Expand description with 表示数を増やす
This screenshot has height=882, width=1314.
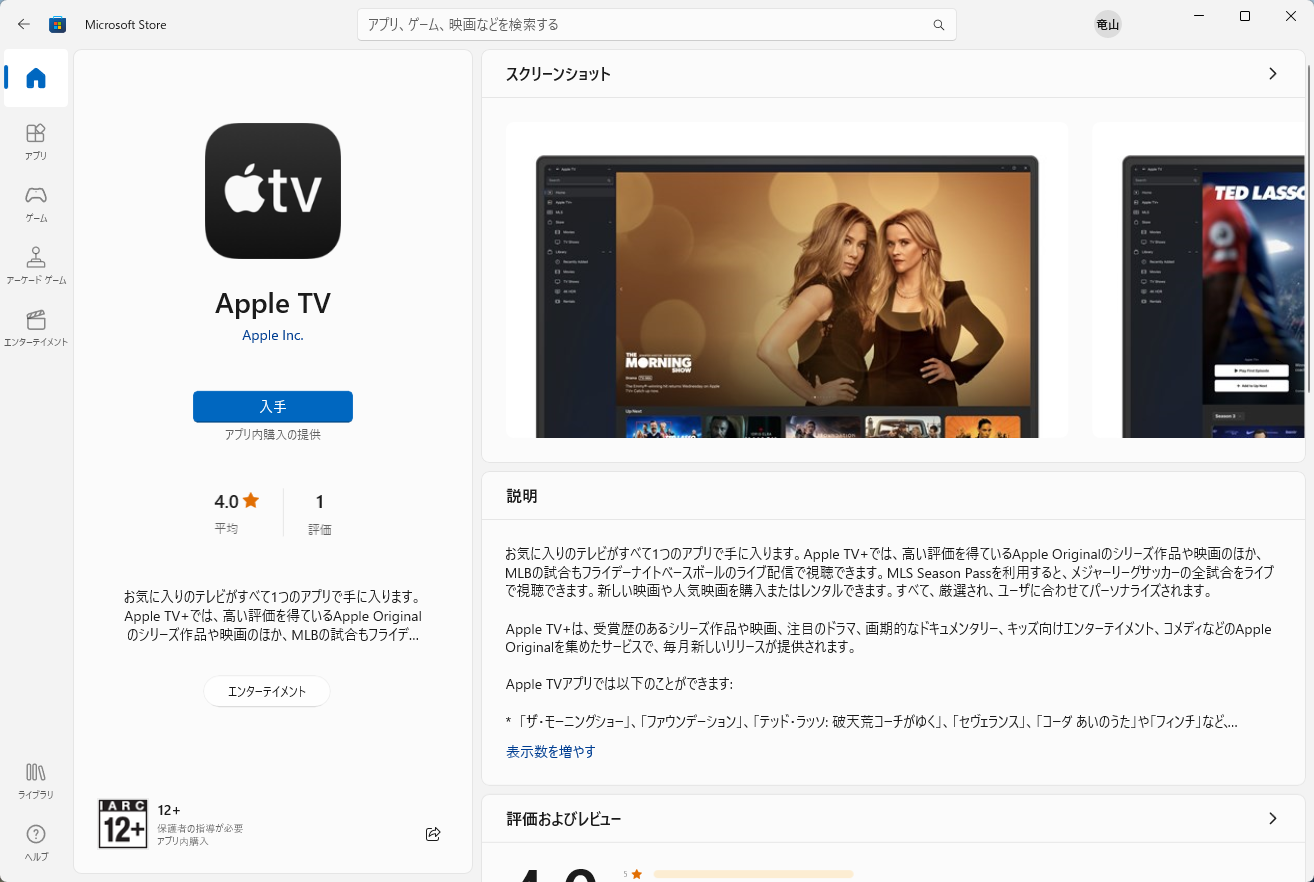pos(550,751)
